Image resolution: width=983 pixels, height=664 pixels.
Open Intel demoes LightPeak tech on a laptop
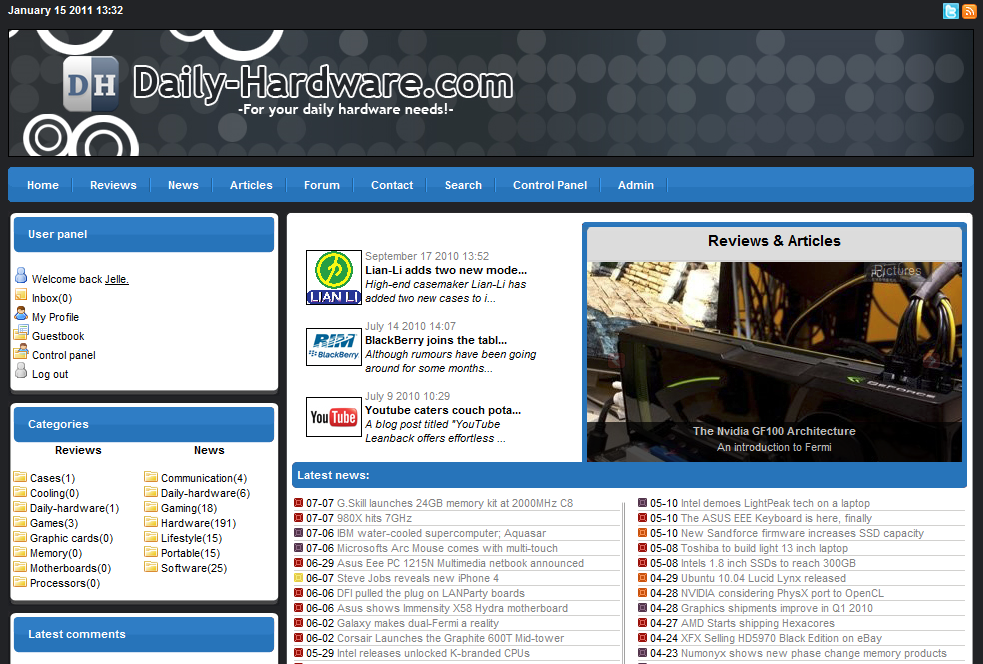pos(775,503)
